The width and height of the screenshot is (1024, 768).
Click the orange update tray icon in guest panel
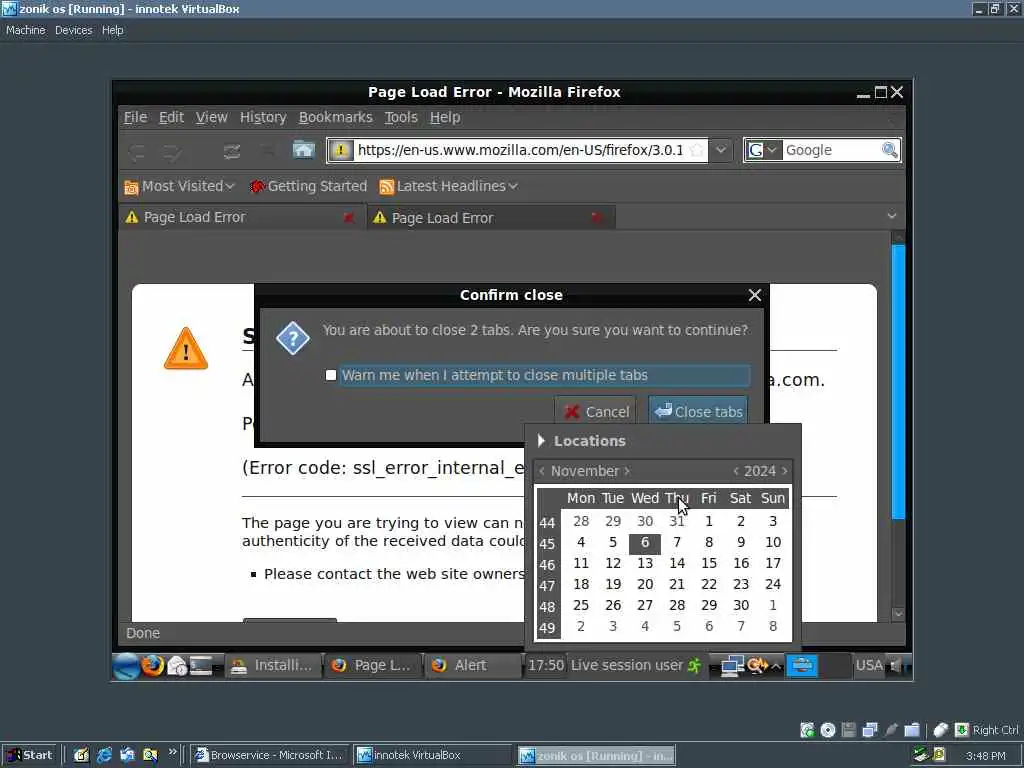[757, 665]
